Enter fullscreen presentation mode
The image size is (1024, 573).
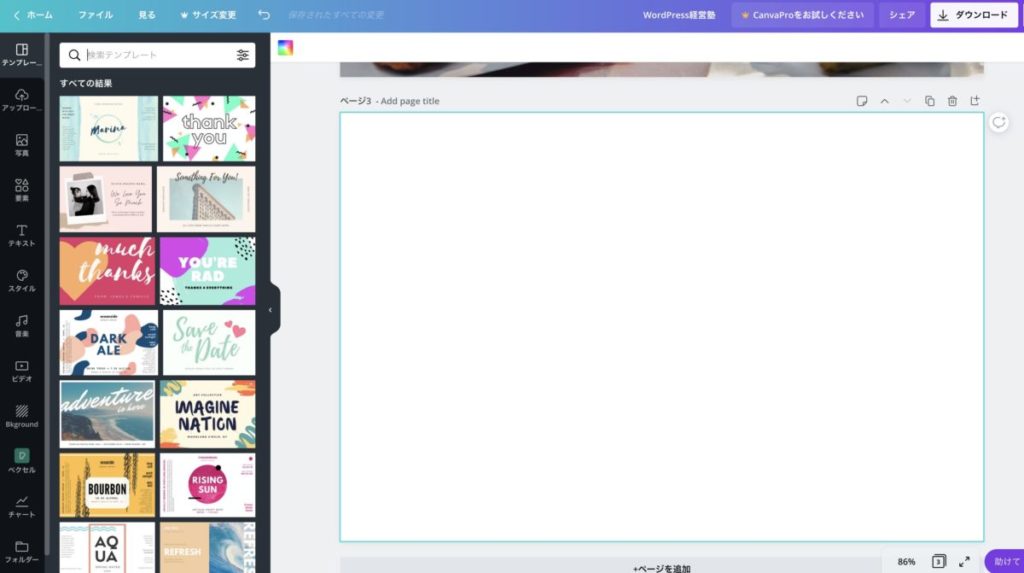click(x=964, y=561)
